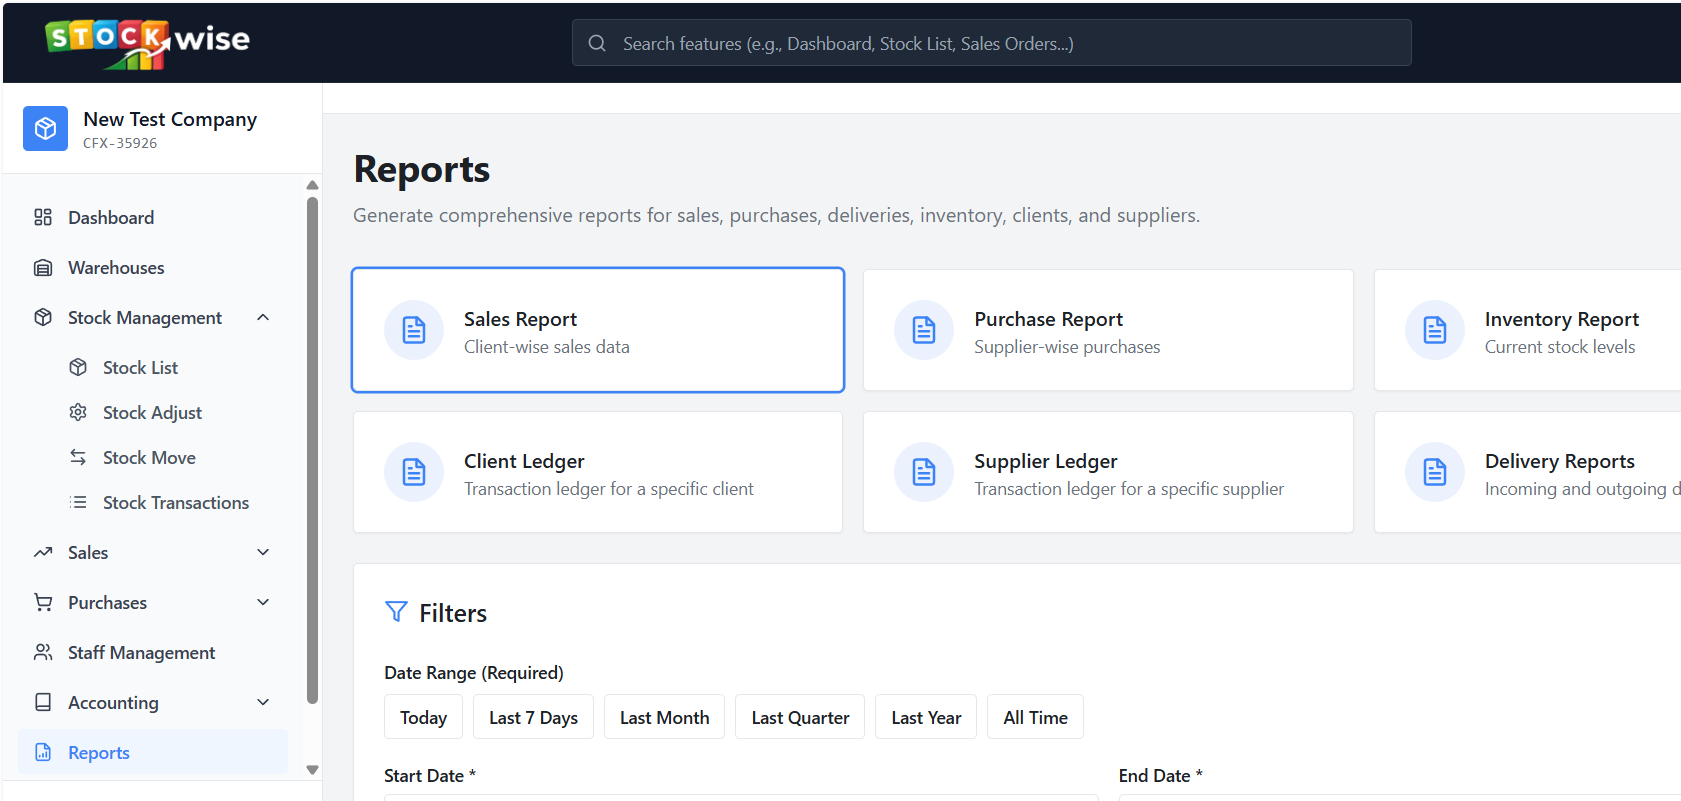Viewport: 1681px width, 801px height.
Task: Click the New Test Company name
Action: click(x=170, y=119)
